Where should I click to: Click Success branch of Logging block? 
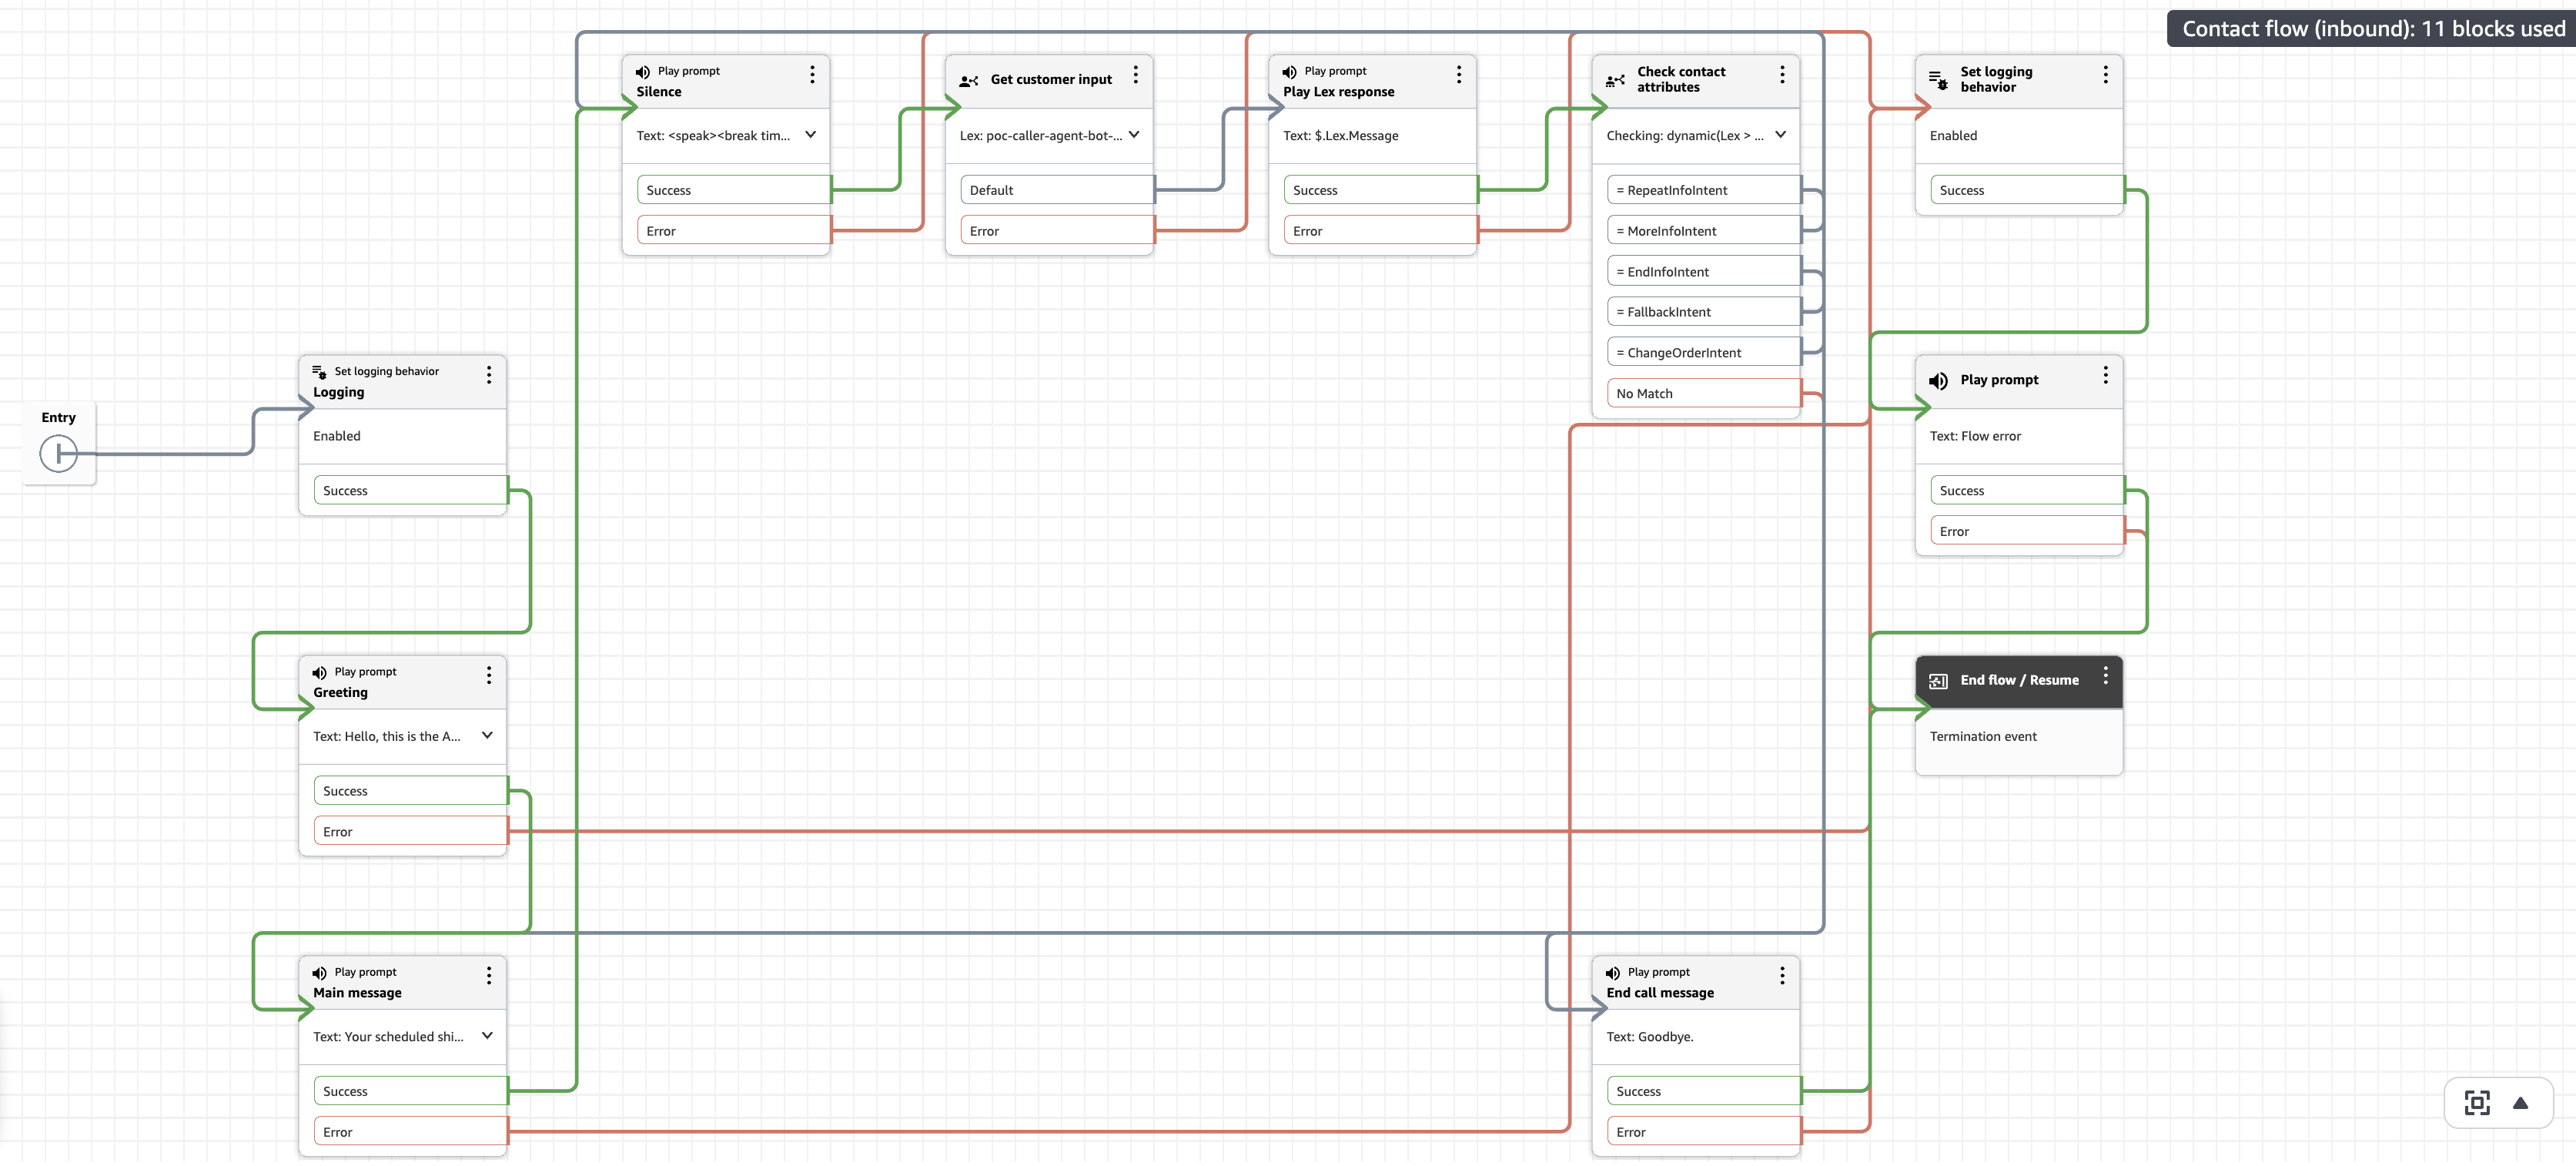[411, 491]
